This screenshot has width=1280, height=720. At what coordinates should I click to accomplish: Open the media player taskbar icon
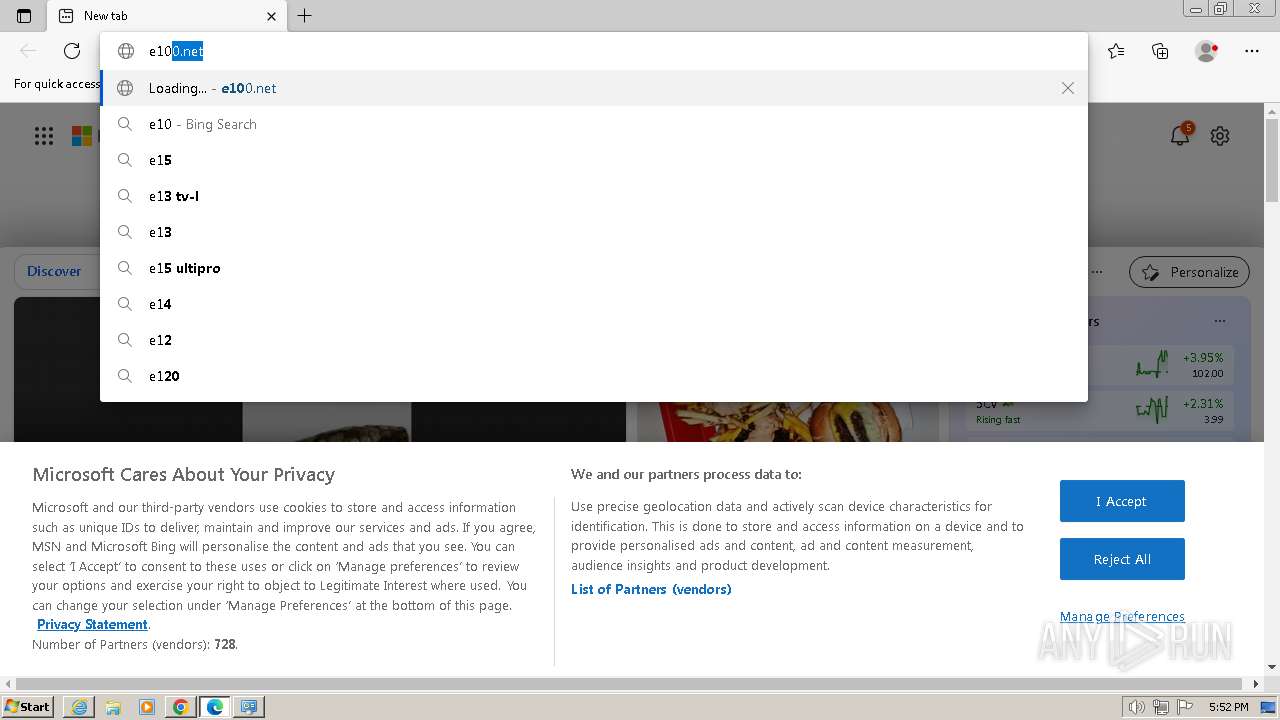147,707
